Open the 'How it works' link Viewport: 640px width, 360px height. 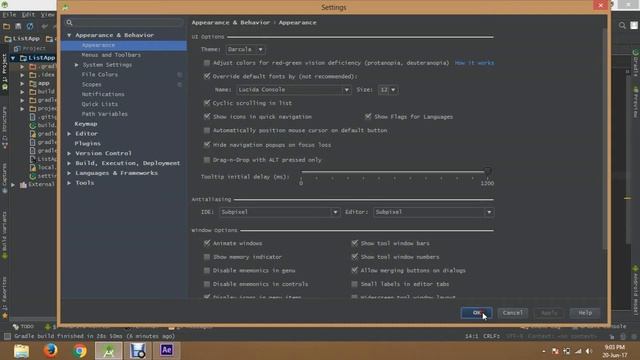(474, 63)
